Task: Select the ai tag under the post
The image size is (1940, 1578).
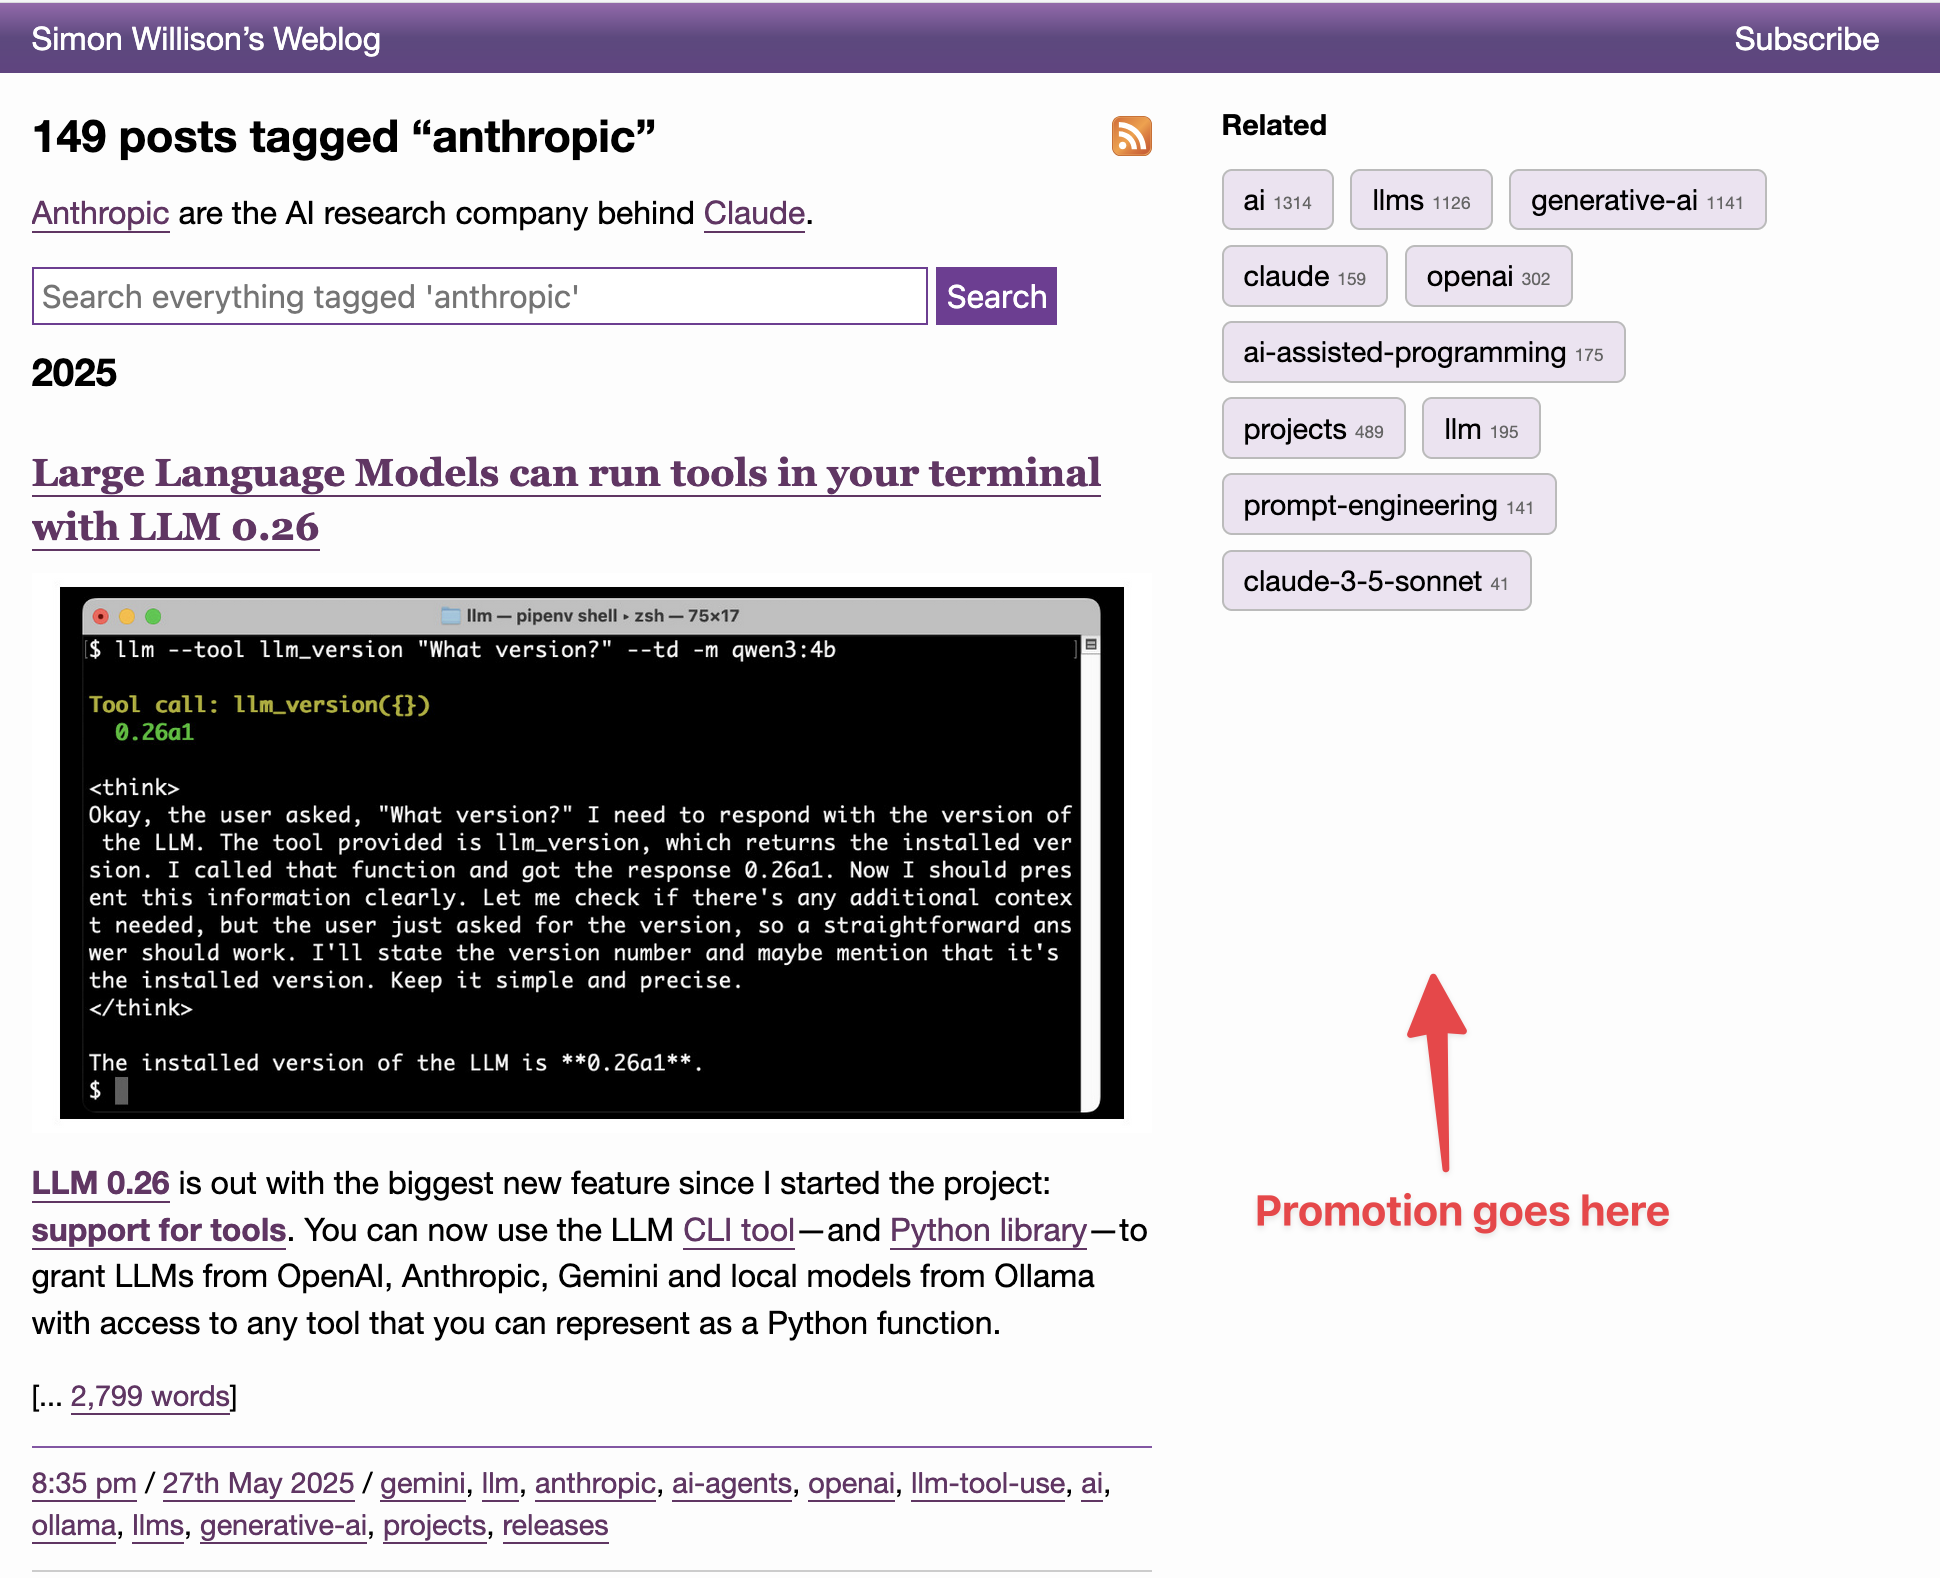Action: (x=1092, y=1483)
